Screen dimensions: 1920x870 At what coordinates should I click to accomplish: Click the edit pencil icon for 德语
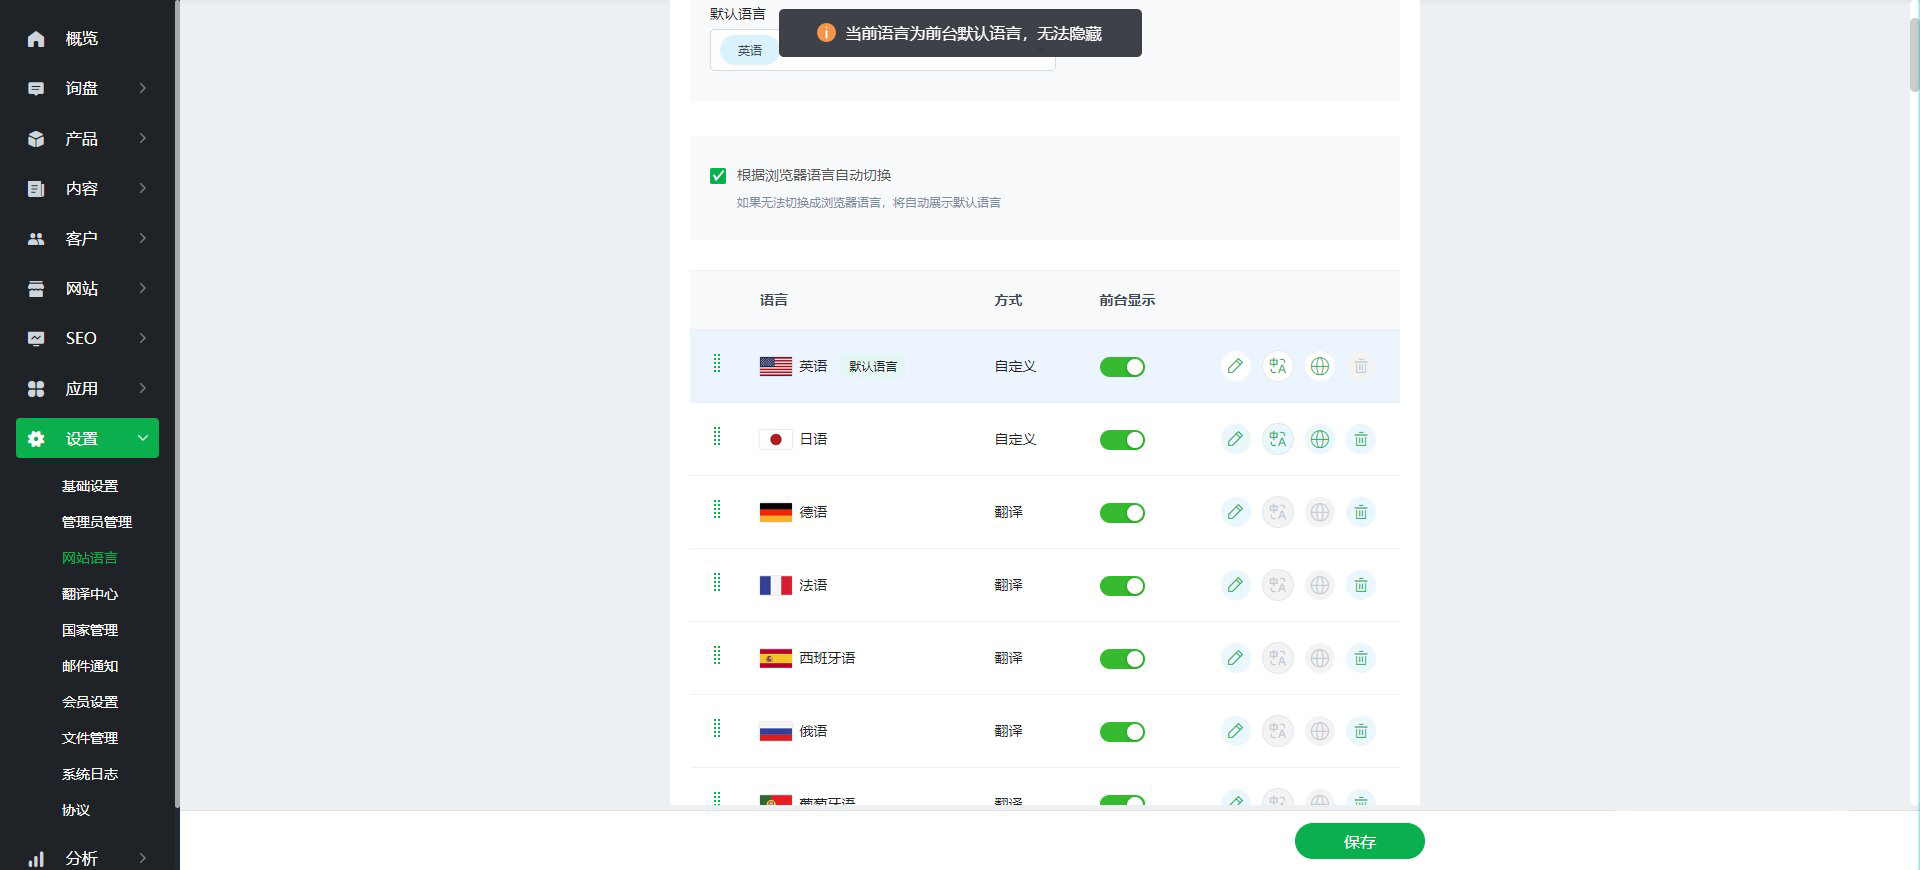(x=1235, y=512)
